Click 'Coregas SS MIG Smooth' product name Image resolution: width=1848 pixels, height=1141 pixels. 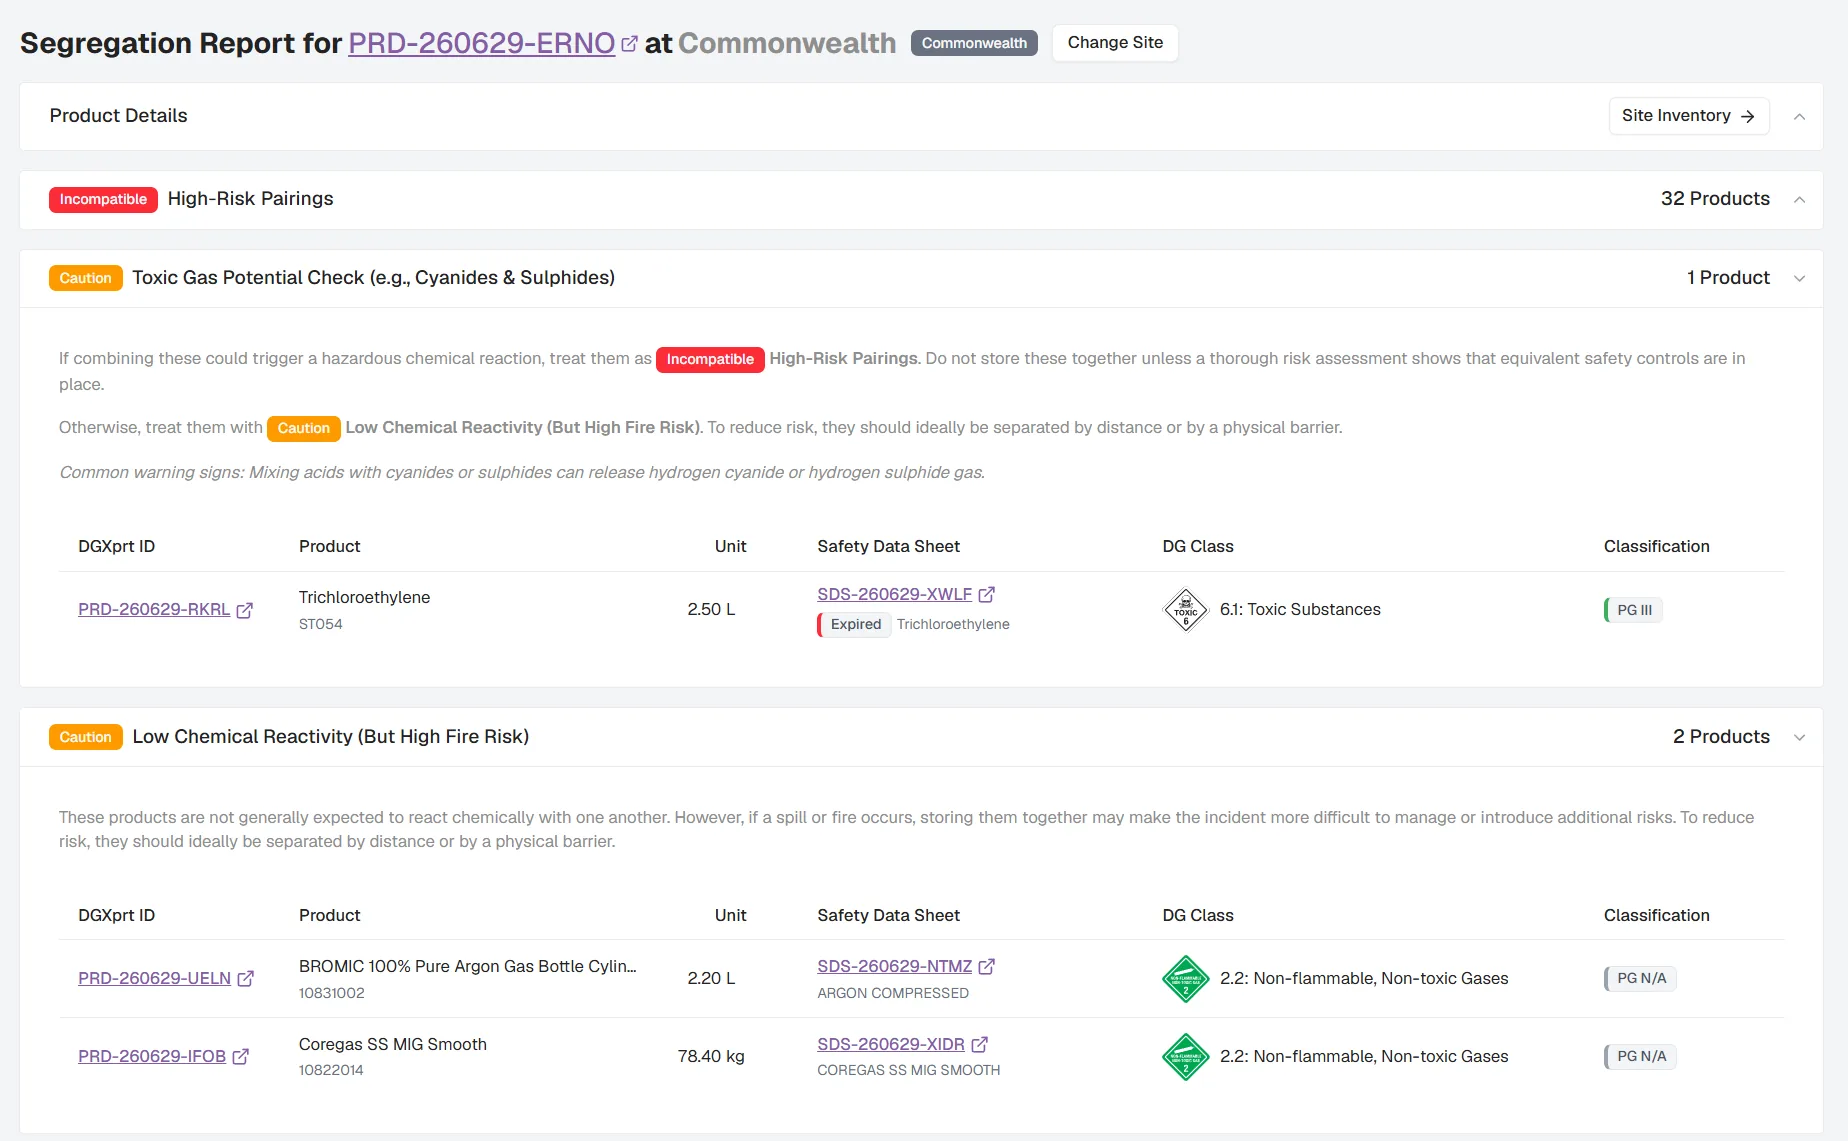(x=393, y=1044)
